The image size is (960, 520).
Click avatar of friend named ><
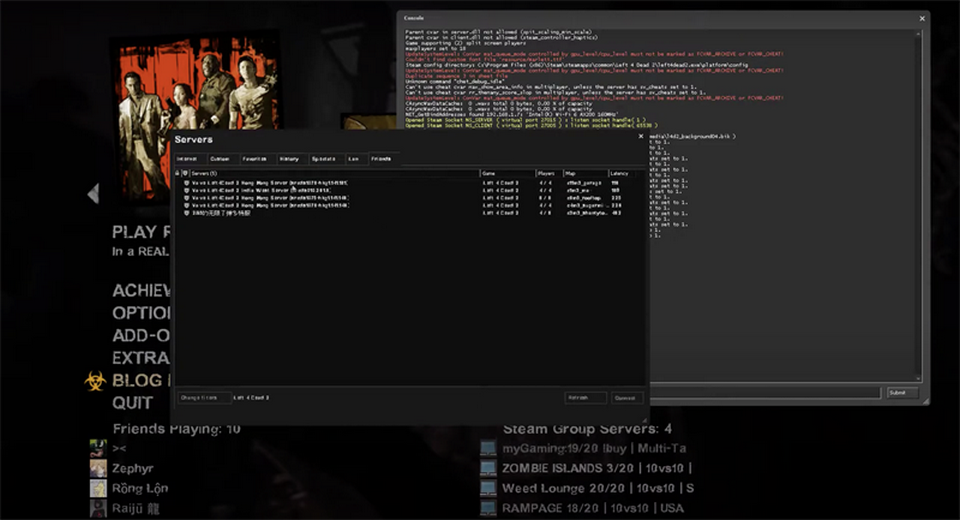(99, 448)
